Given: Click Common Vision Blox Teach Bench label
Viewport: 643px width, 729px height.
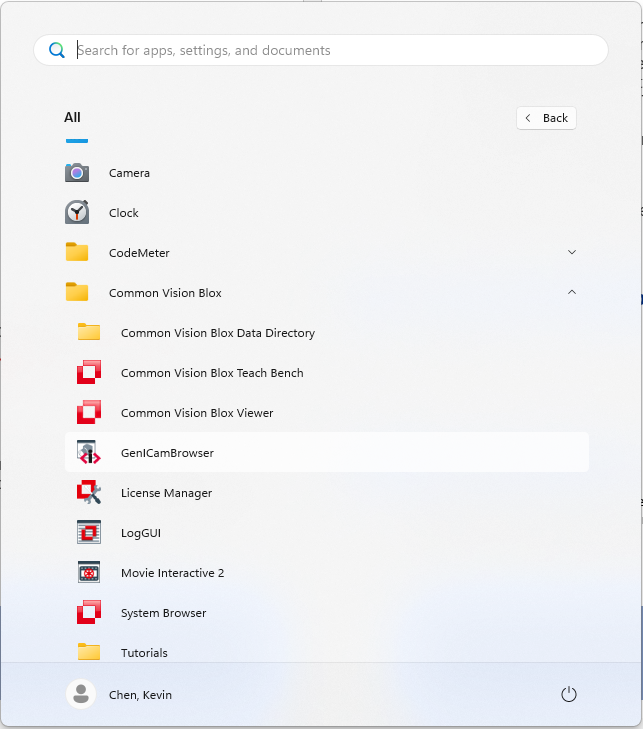Looking at the screenshot, I should [212, 373].
